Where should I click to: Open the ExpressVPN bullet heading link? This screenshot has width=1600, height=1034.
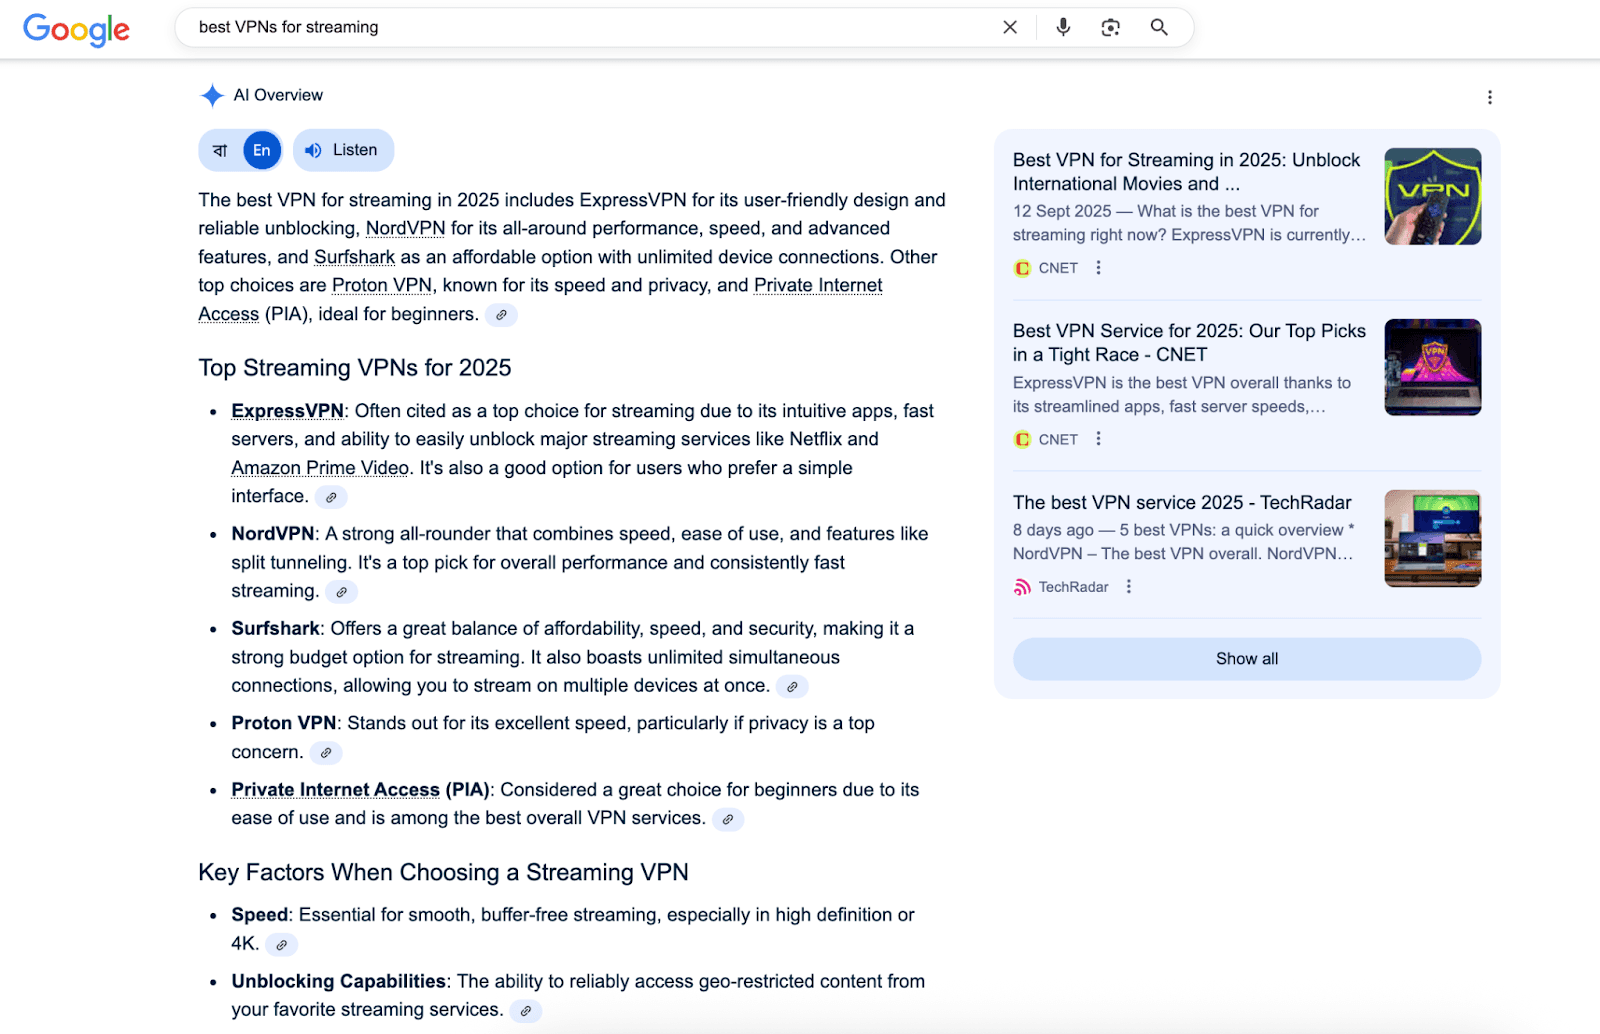287,411
